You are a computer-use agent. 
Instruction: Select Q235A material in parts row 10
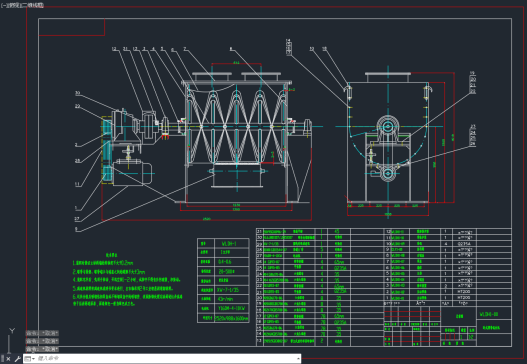pos(464,244)
